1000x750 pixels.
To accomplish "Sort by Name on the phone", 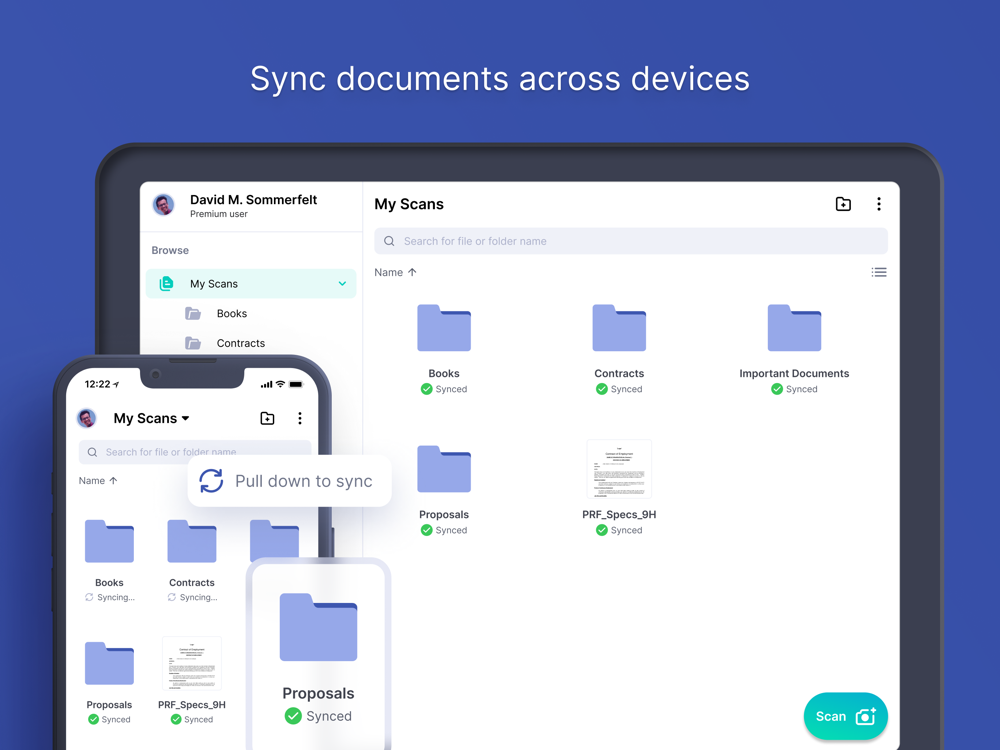I will pos(98,481).
